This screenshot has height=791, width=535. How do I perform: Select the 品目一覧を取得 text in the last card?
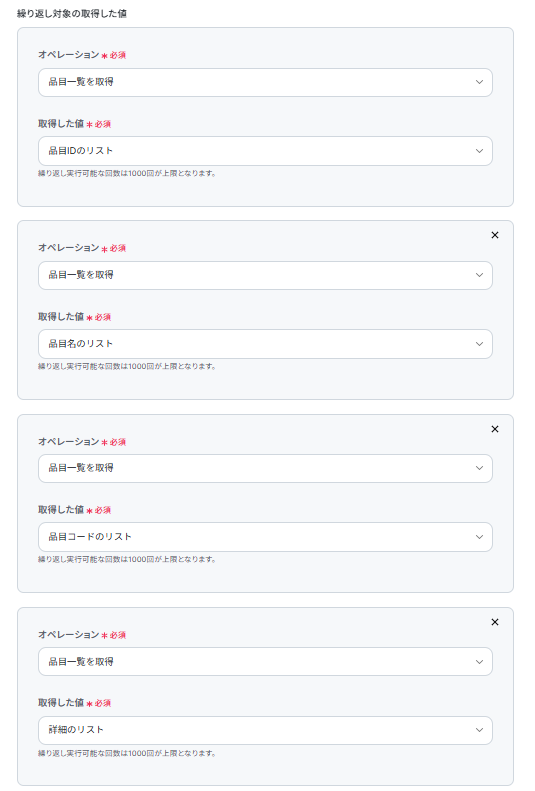pos(81,661)
